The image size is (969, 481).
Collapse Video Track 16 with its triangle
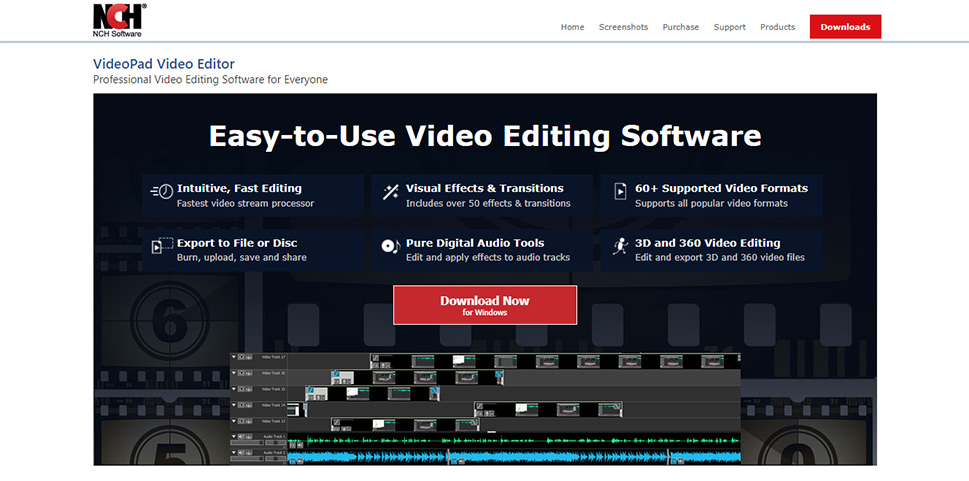tap(234, 373)
